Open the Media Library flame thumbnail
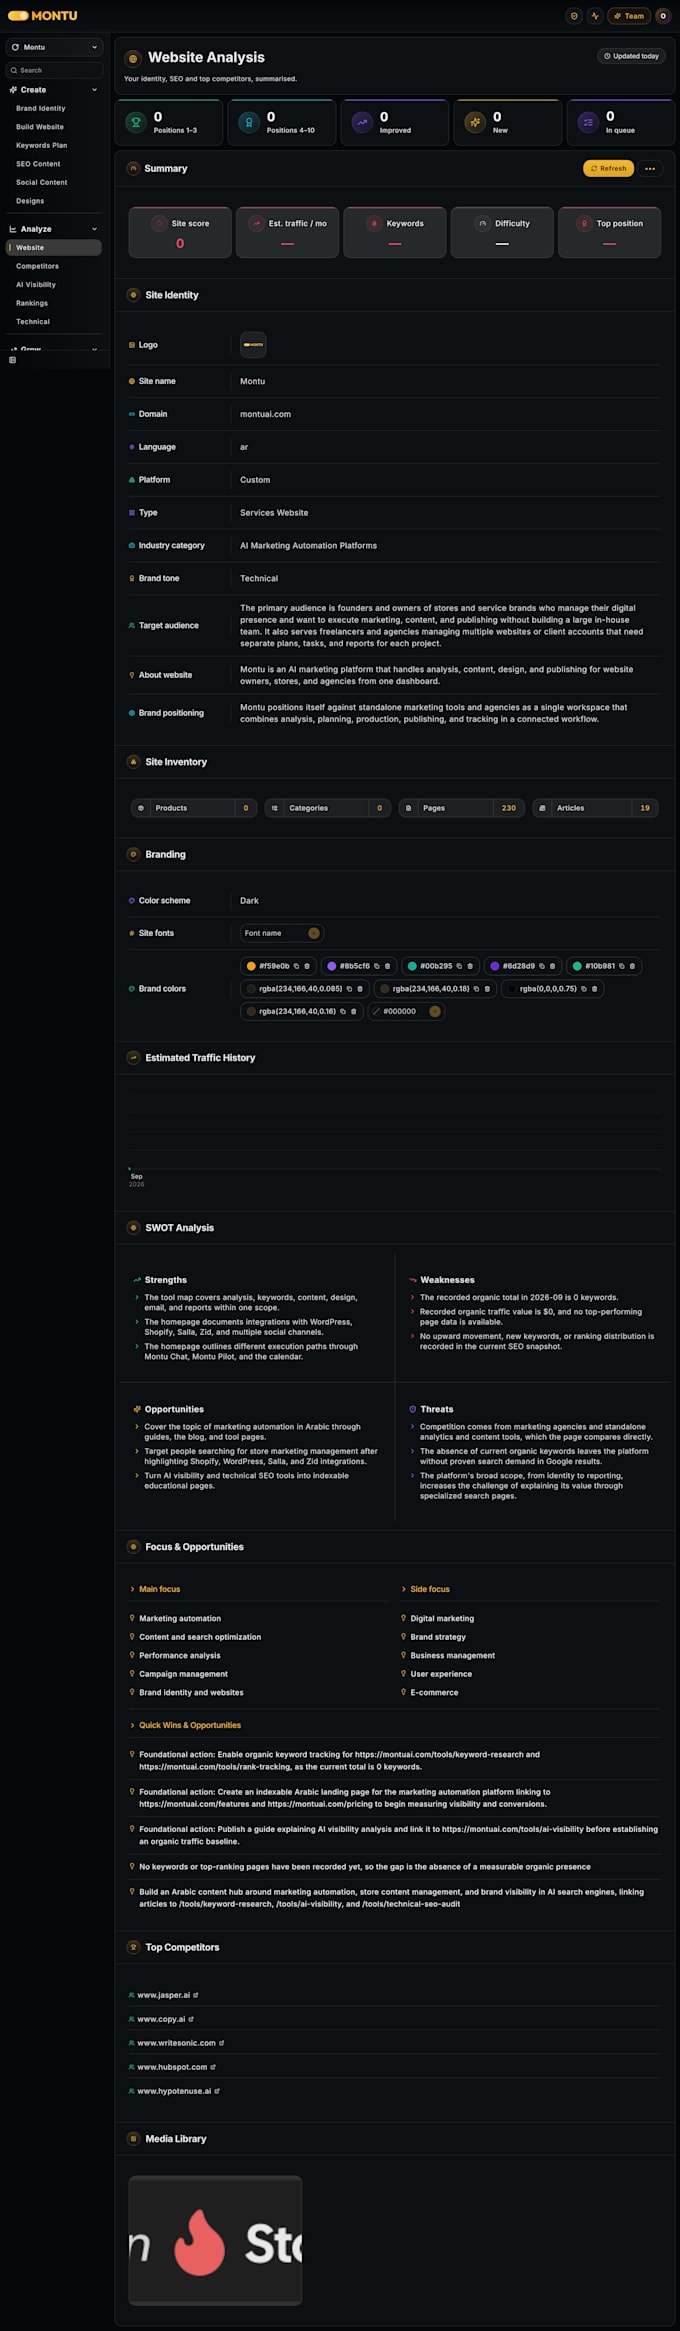The width and height of the screenshot is (680, 2331). (x=215, y=2241)
